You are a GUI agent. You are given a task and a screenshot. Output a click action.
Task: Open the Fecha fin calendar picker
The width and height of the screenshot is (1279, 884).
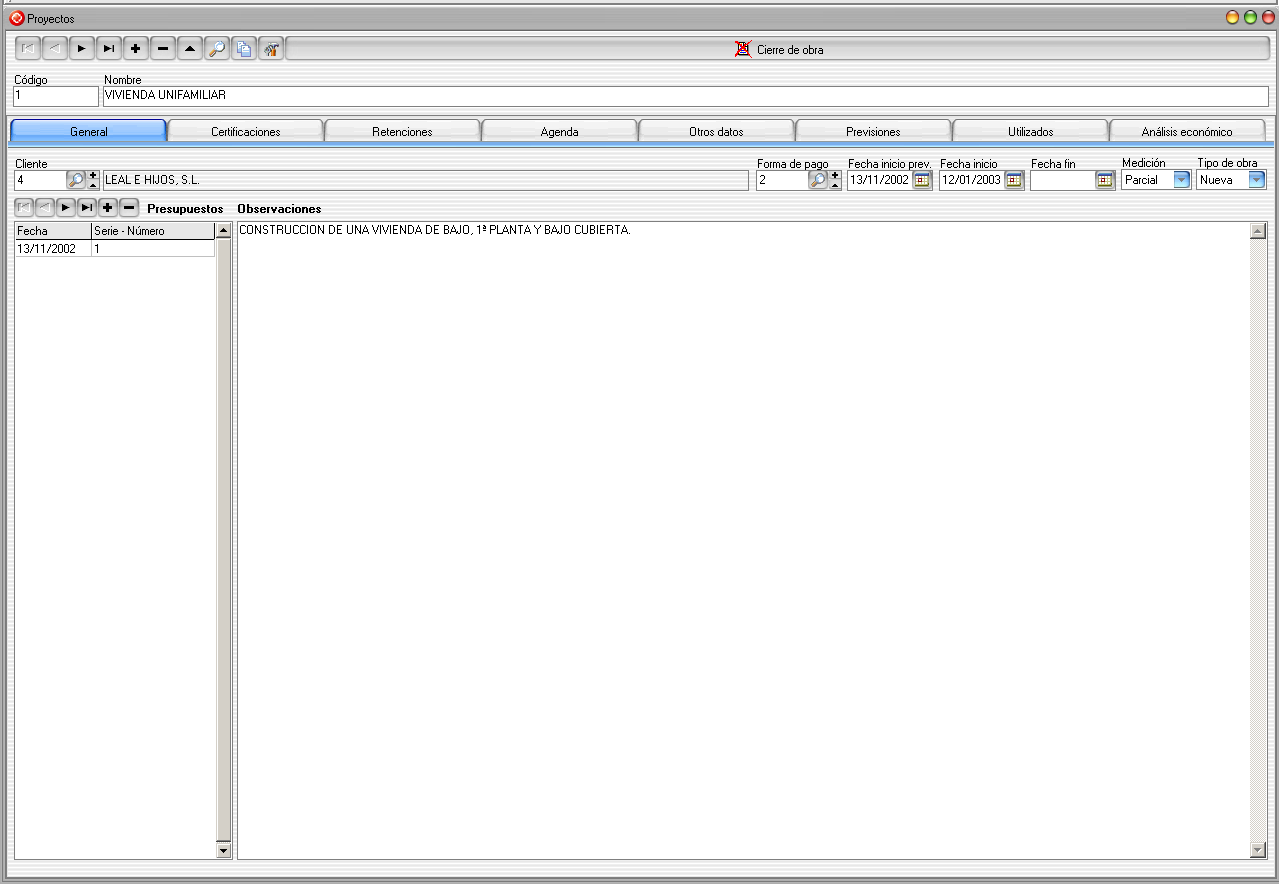point(1105,180)
